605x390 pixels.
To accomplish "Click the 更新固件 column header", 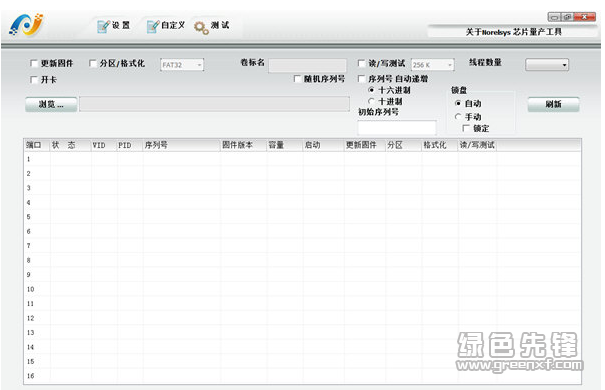I will pyautogui.click(x=365, y=145).
